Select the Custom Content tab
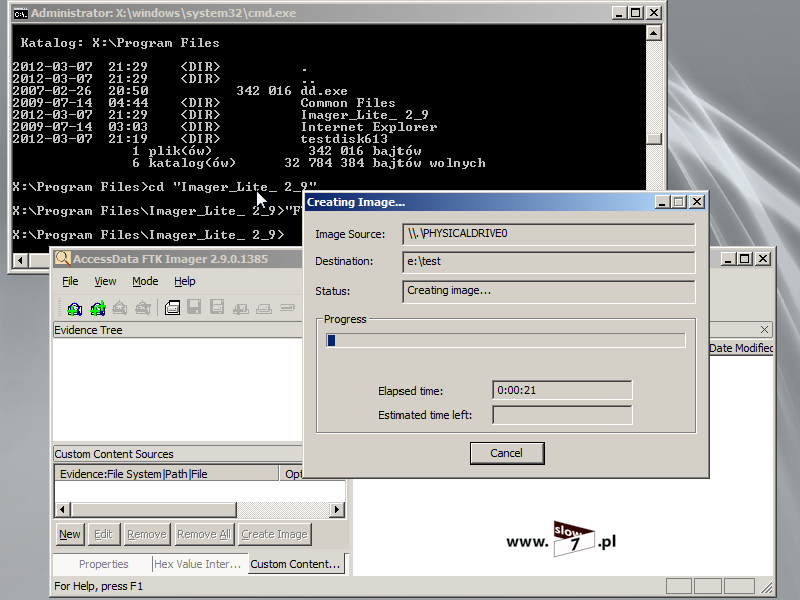 (295, 564)
